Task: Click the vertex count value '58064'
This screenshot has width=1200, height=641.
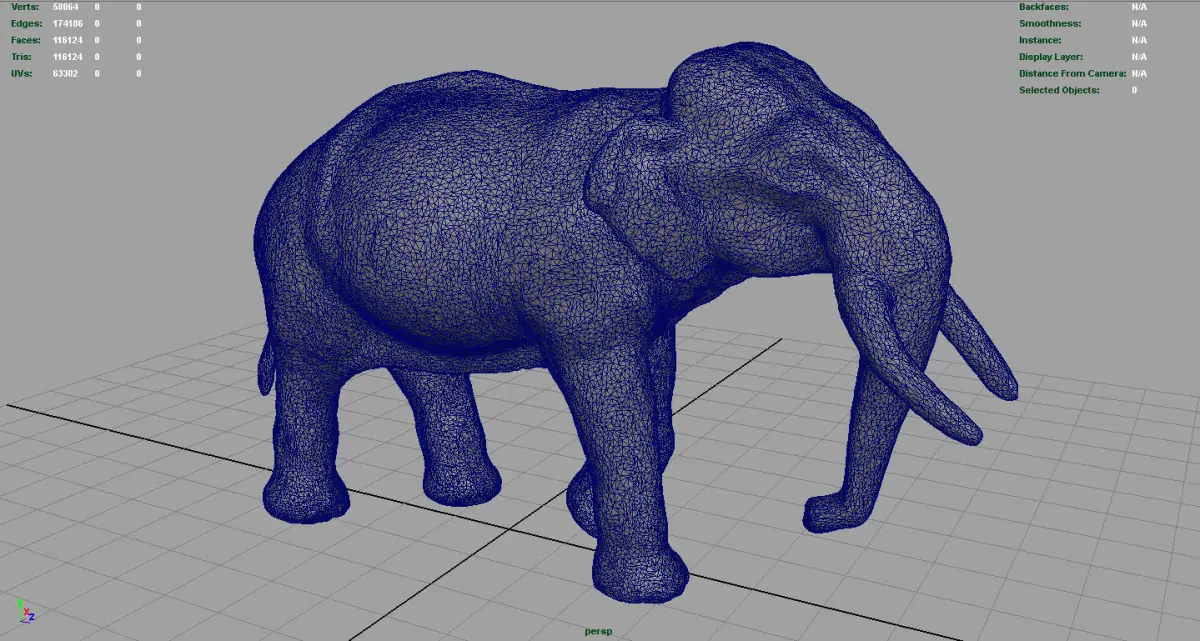Action: (x=66, y=7)
